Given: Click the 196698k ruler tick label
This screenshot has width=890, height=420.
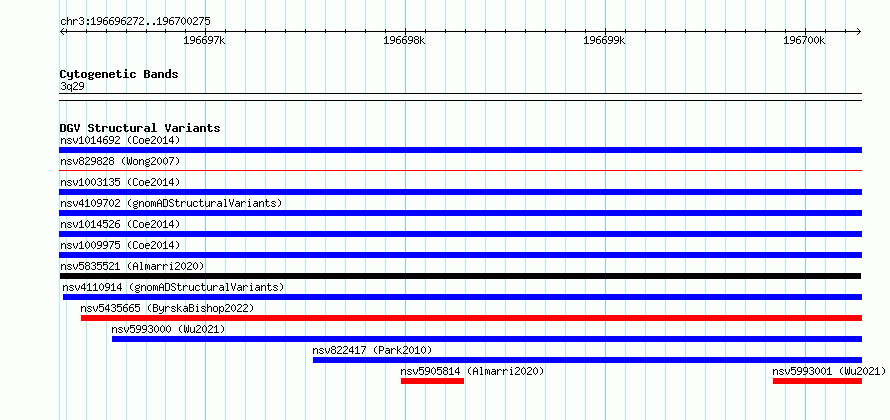Looking at the screenshot, I should point(404,41).
